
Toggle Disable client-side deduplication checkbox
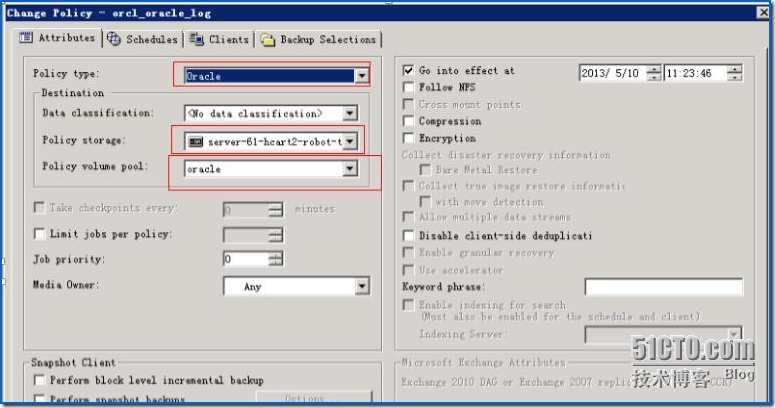tap(408, 235)
